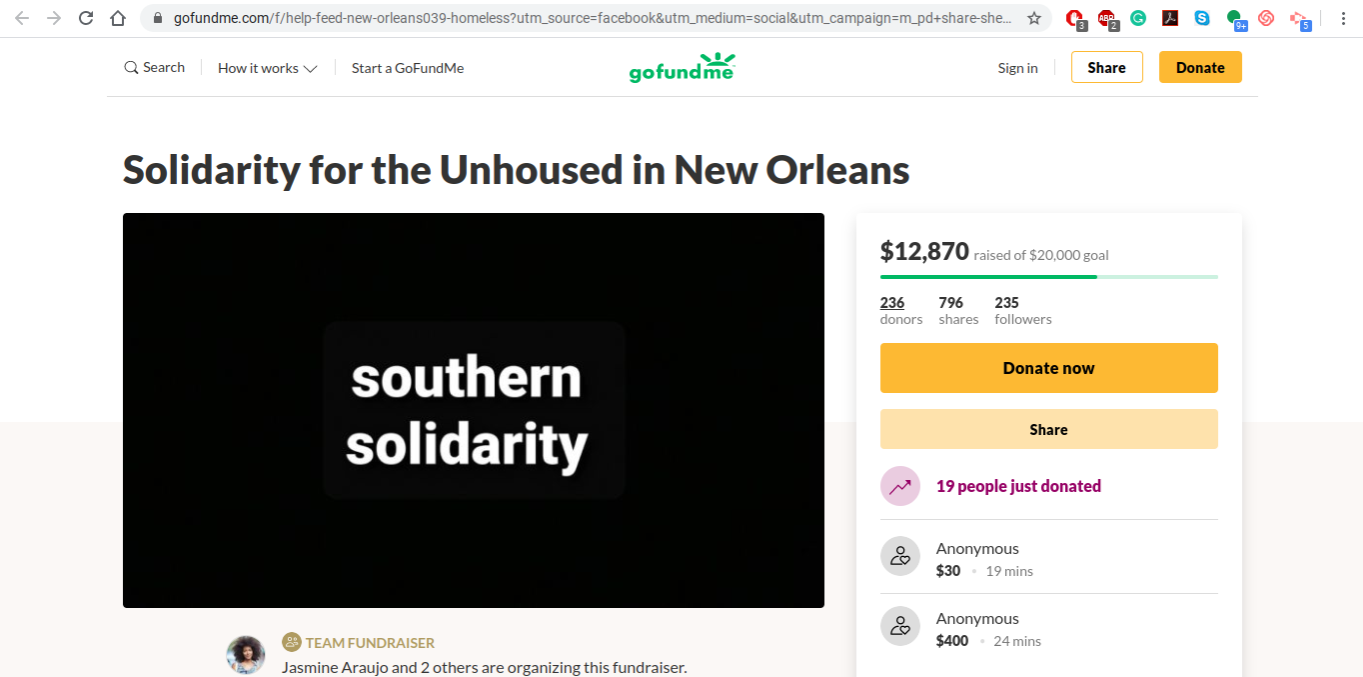Screen dimensions: 1363x677
Task: Go to the browser home page
Action: click(118, 18)
